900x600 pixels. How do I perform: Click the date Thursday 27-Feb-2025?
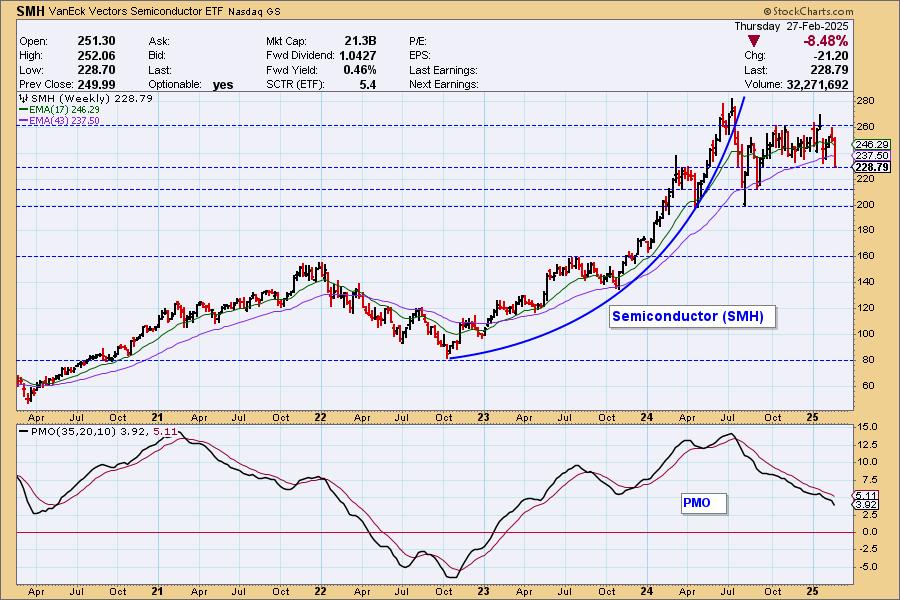(791, 26)
